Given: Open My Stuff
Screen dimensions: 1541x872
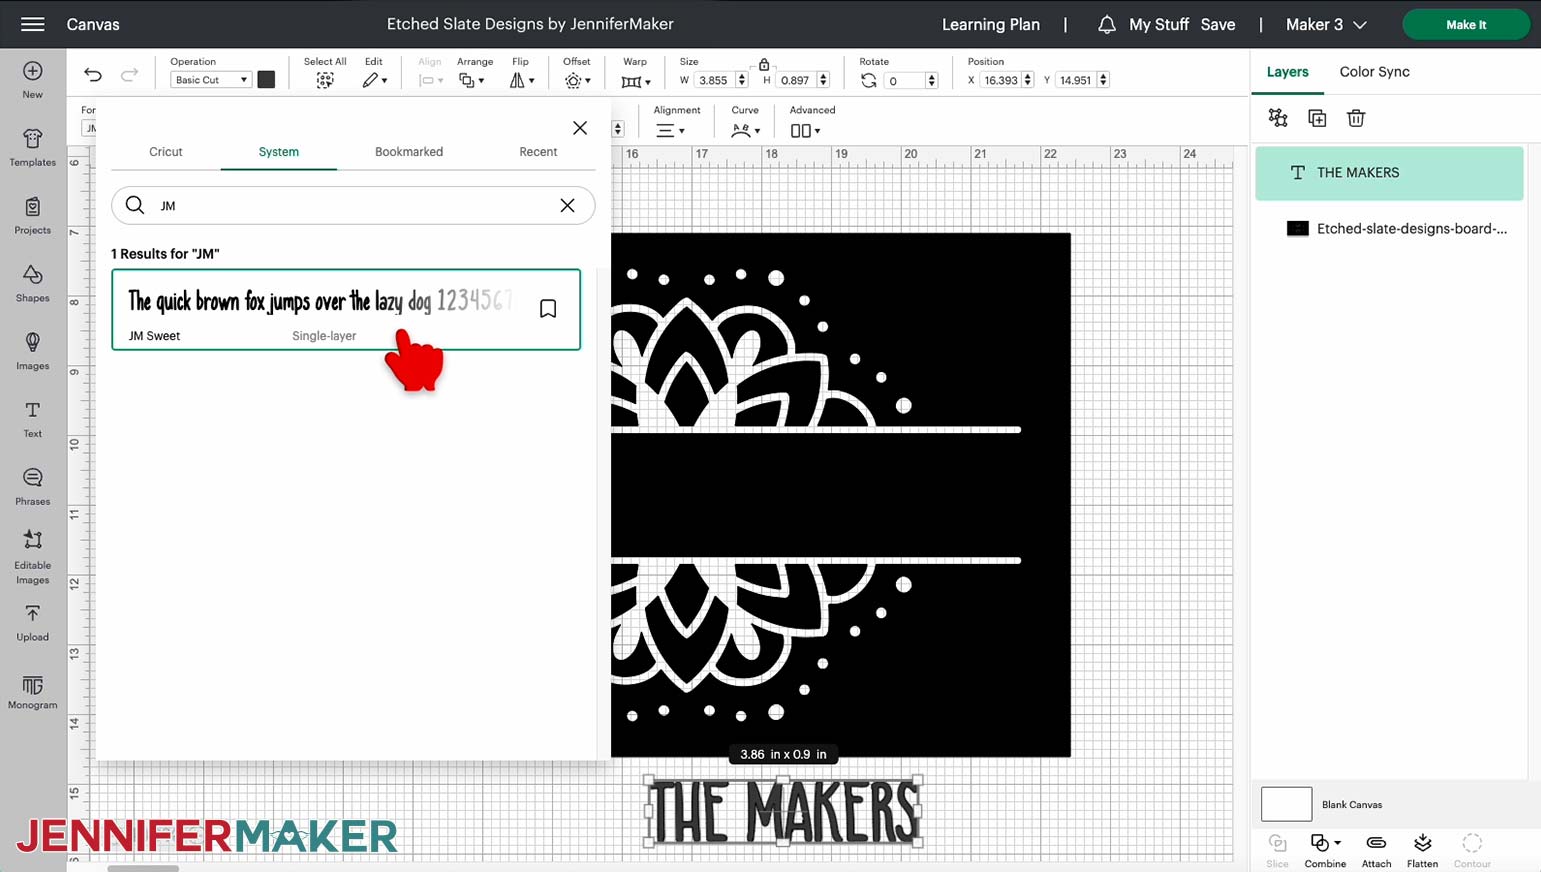Looking at the screenshot, I should coord(1159,25).
